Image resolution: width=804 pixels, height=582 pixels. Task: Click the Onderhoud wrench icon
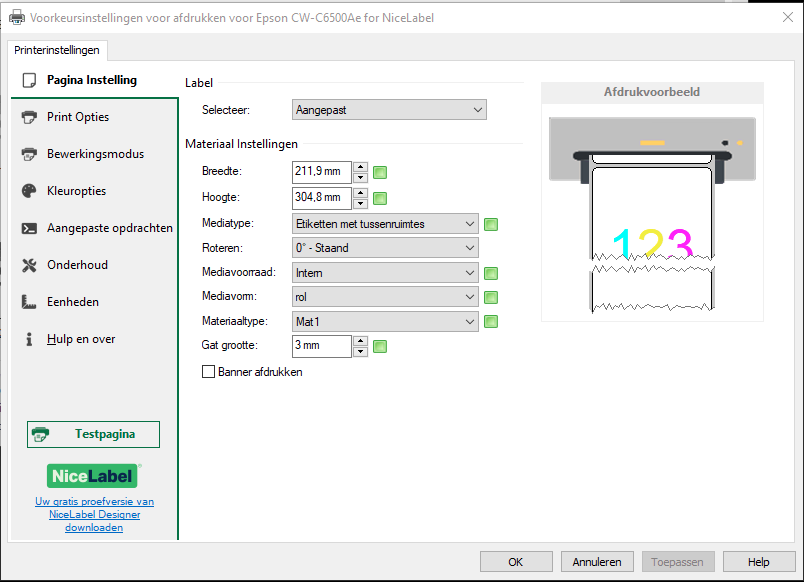pyautogui.click(x=29, y=265)
